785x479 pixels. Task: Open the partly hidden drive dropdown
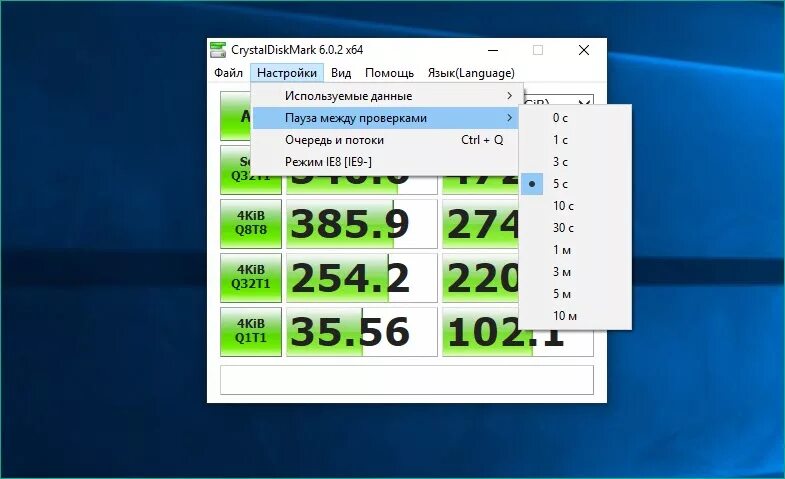[584, 100]
